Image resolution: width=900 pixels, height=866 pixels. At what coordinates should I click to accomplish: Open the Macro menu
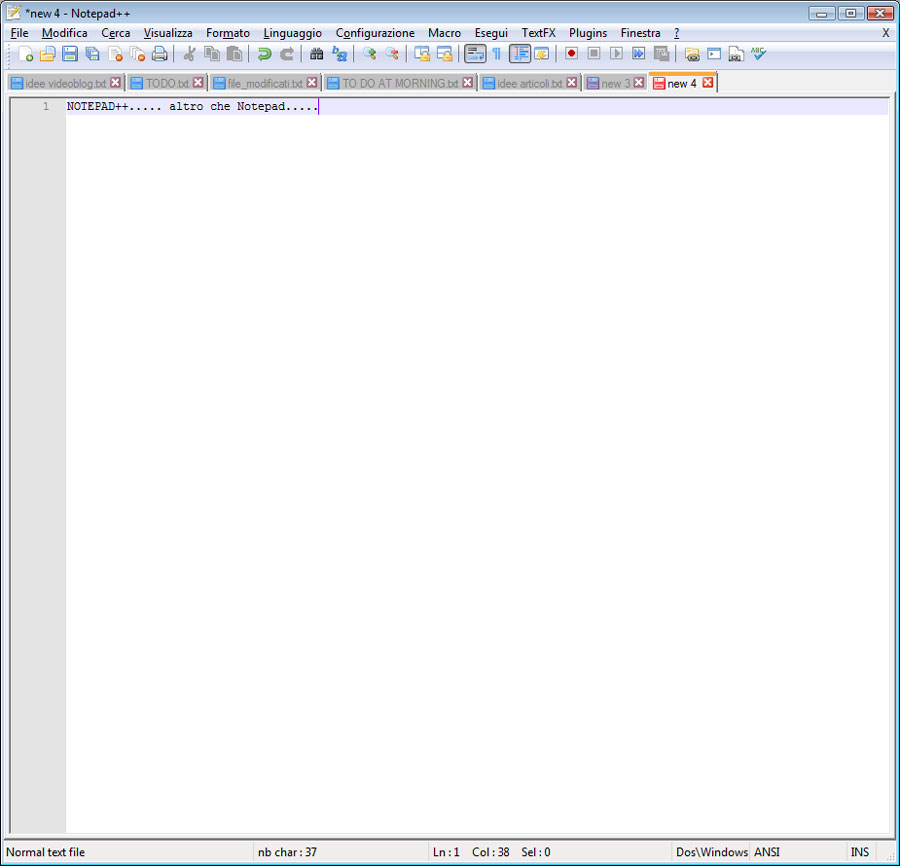[x=444, y=33]
